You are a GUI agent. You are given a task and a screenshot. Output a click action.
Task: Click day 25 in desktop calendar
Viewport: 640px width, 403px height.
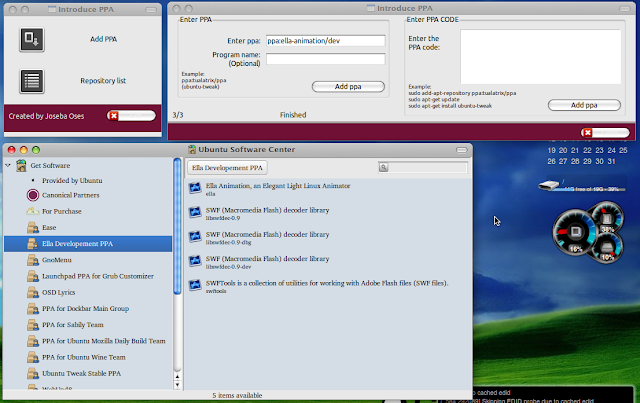click(x=623, y=150)
